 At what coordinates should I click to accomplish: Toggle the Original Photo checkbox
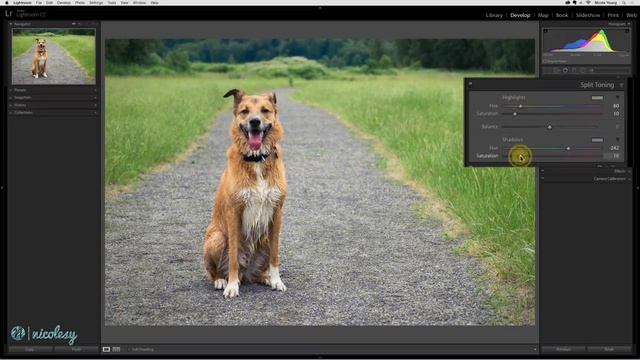click(x=545, y=61)
